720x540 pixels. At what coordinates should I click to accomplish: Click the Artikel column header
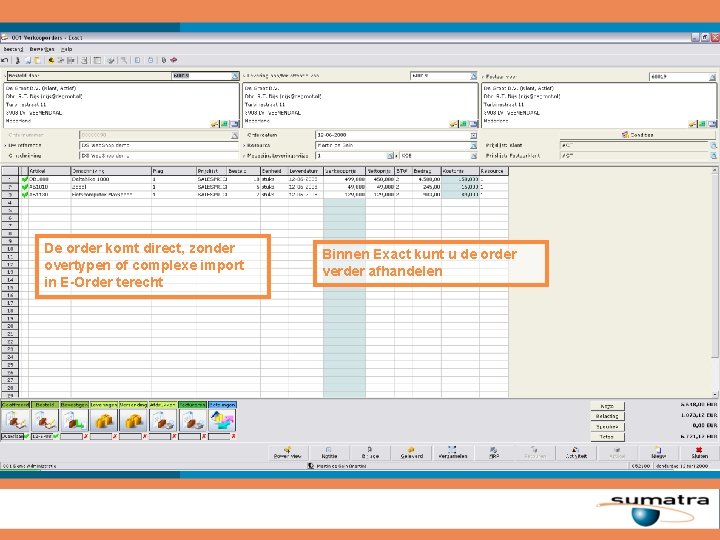click(x=50, y=171)
